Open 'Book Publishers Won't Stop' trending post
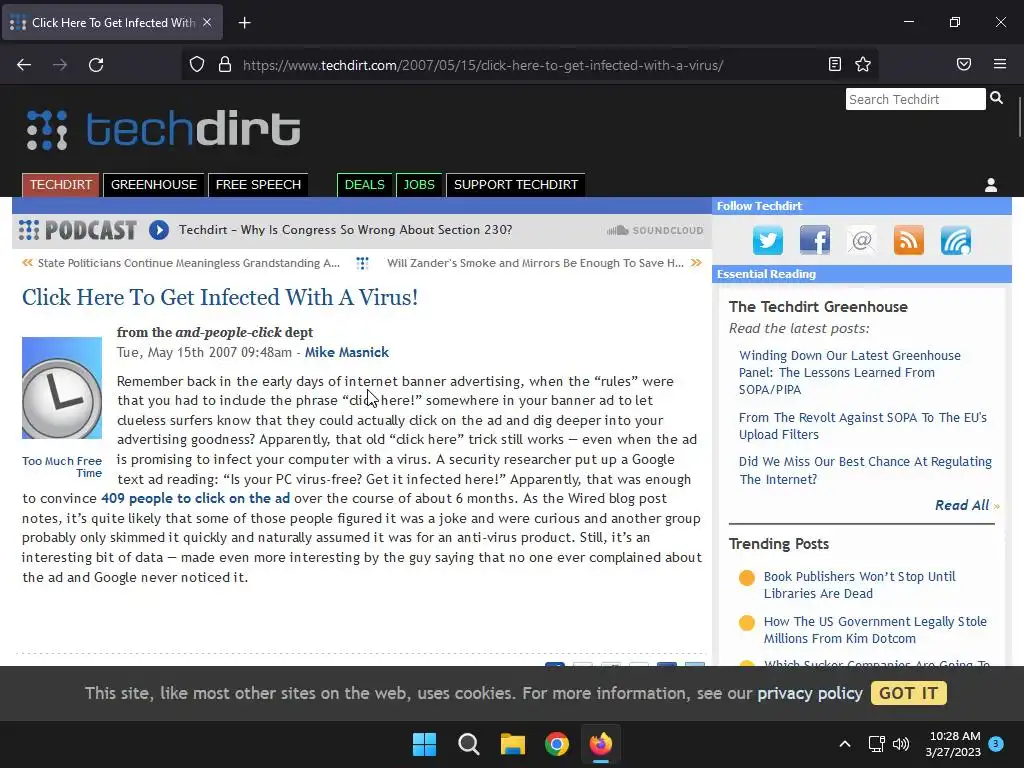Screen dimensions: 1024x768 click(859, 585)
